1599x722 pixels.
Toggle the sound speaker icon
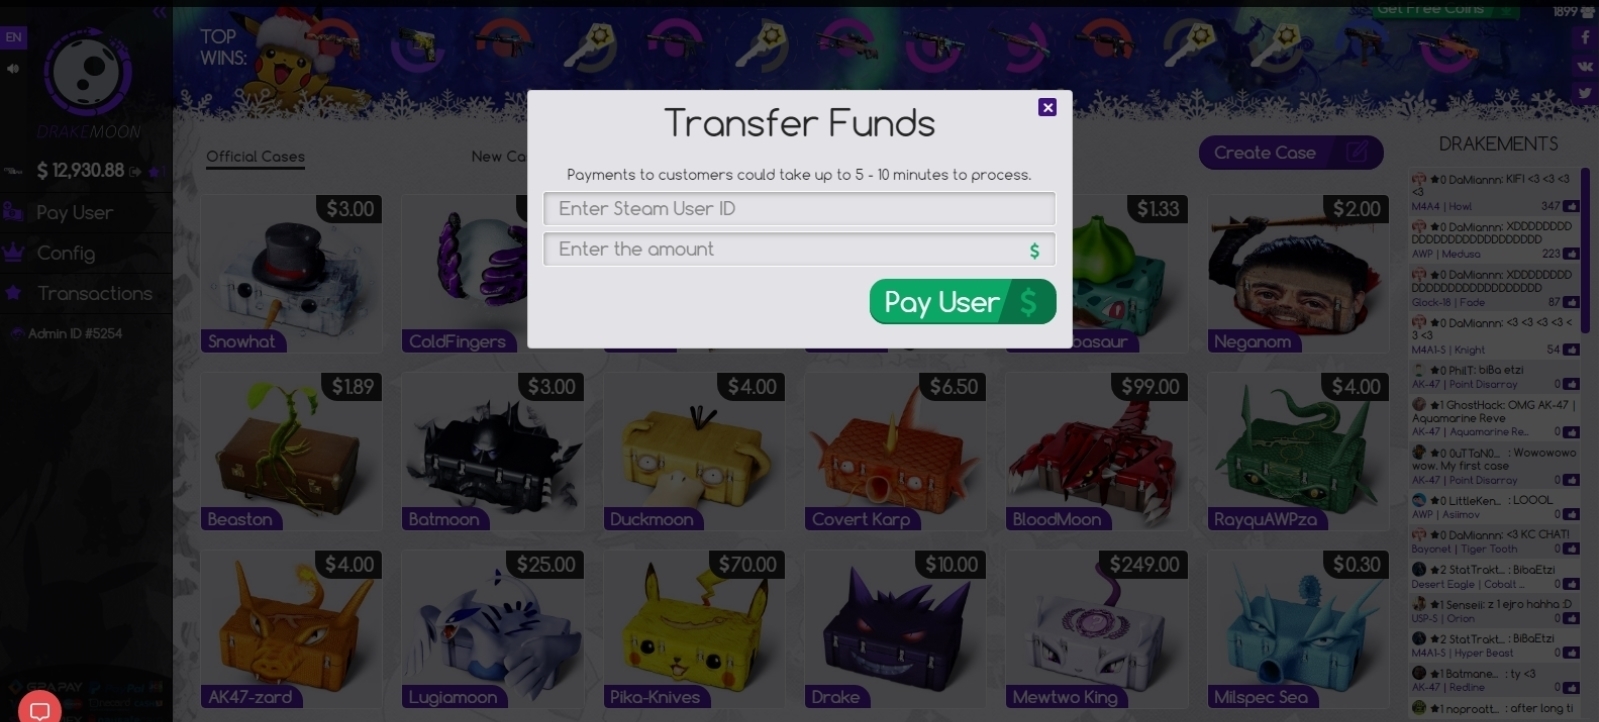click(13, 69)
